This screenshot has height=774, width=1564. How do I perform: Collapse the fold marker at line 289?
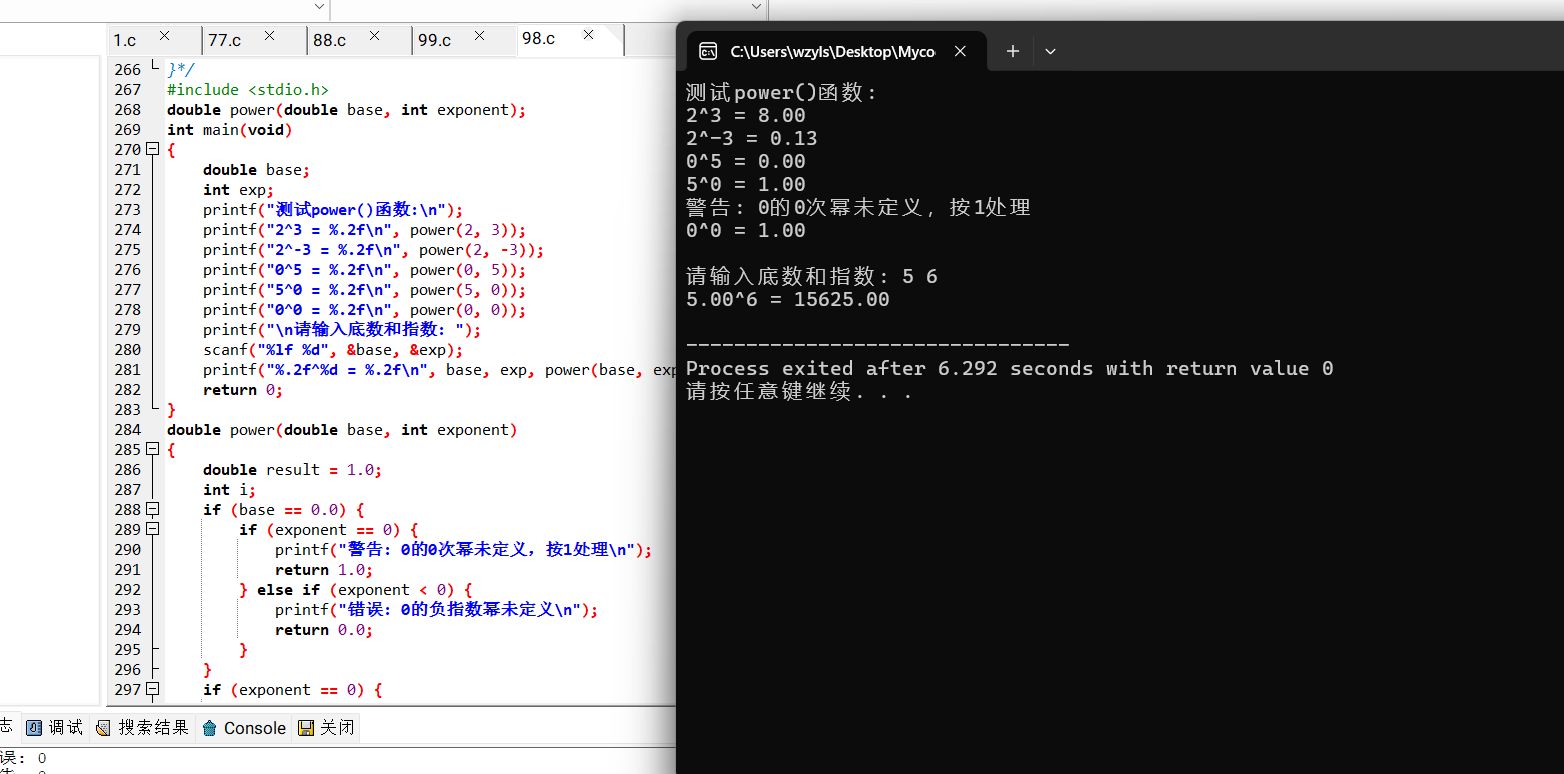[x=152, y=530]
